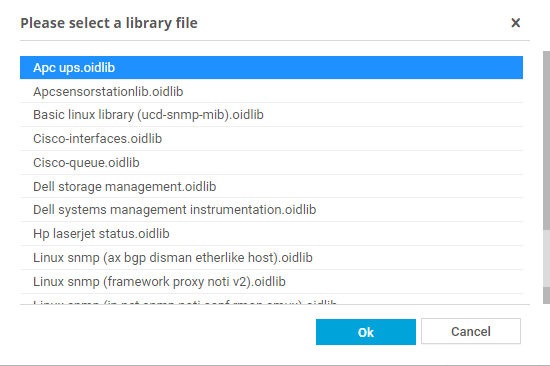Select Apc ups.oidlib entry

[x=271, y=67]
